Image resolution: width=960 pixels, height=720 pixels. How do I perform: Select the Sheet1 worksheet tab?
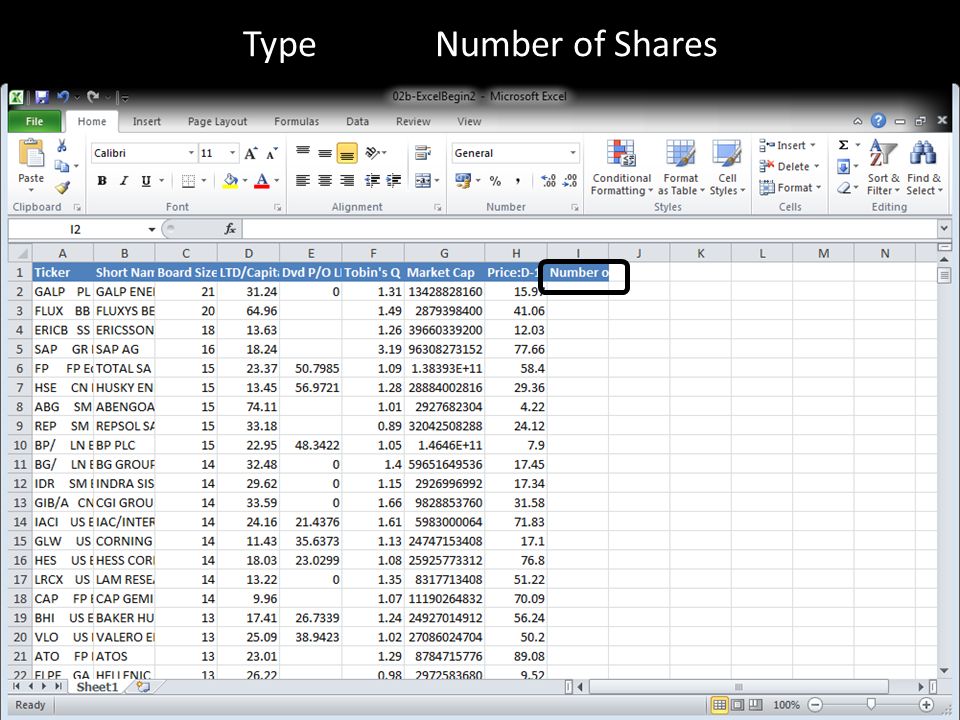(97, 687)
